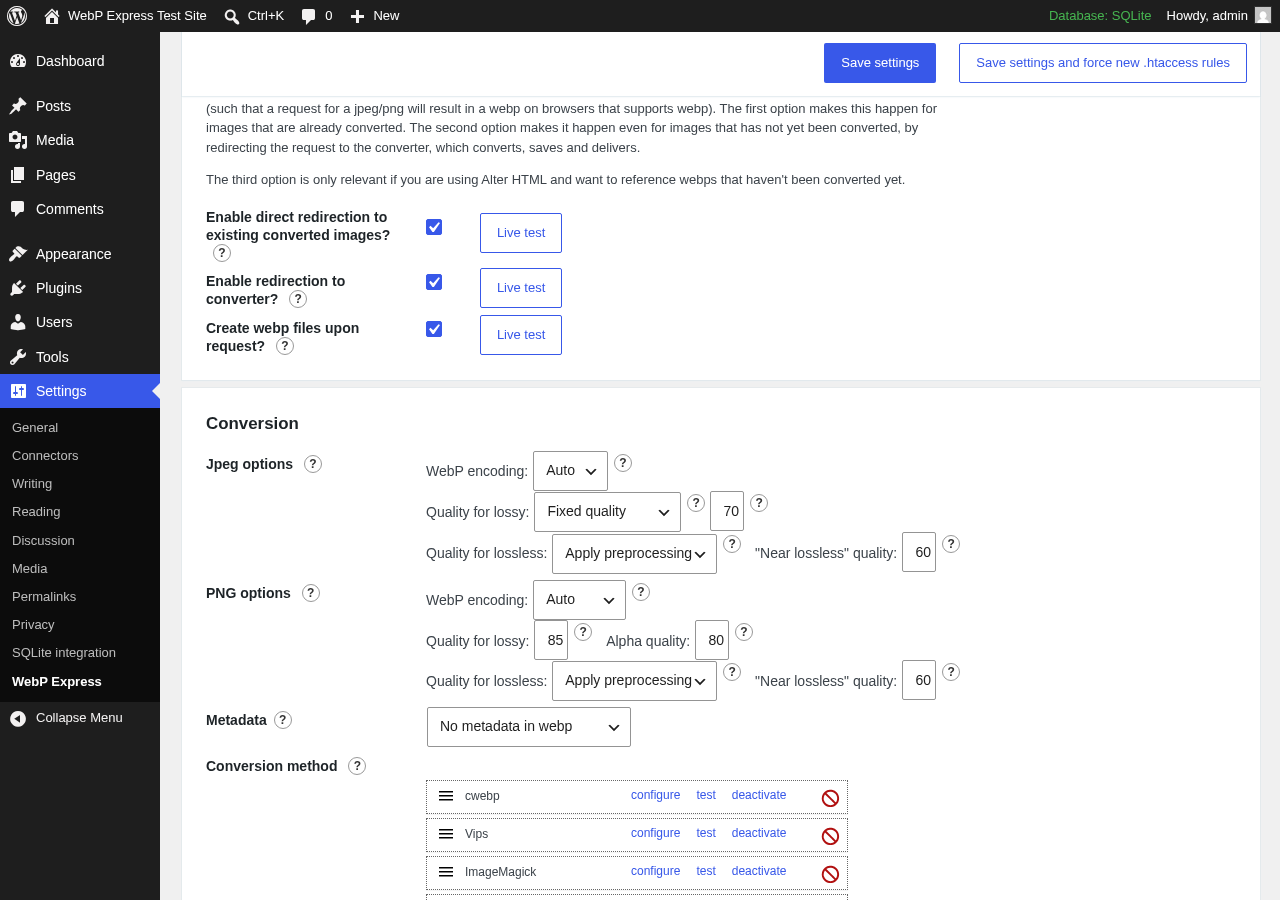This screenshot has height=900, width=1280.
Task: Open Privacy settings submenu item
Action: point(33,625)
